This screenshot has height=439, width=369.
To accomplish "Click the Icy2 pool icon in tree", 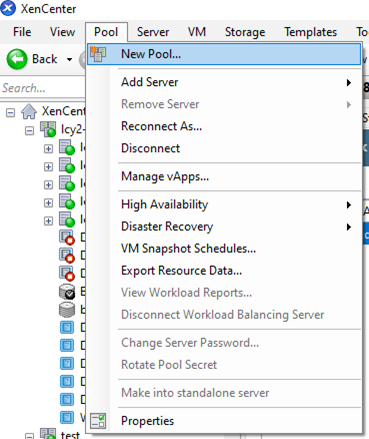I will tap(48, 129).
